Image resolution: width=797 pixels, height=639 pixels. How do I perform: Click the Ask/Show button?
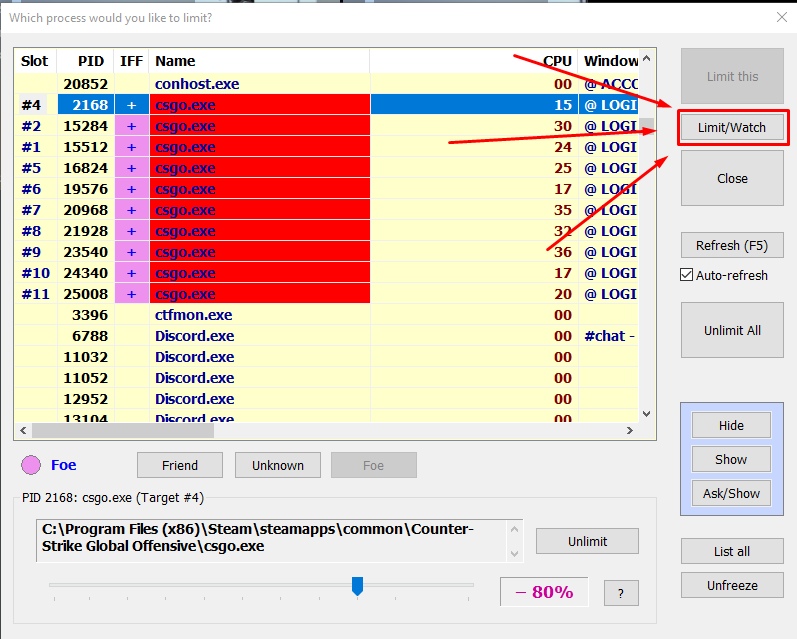(x=731, y=493)
